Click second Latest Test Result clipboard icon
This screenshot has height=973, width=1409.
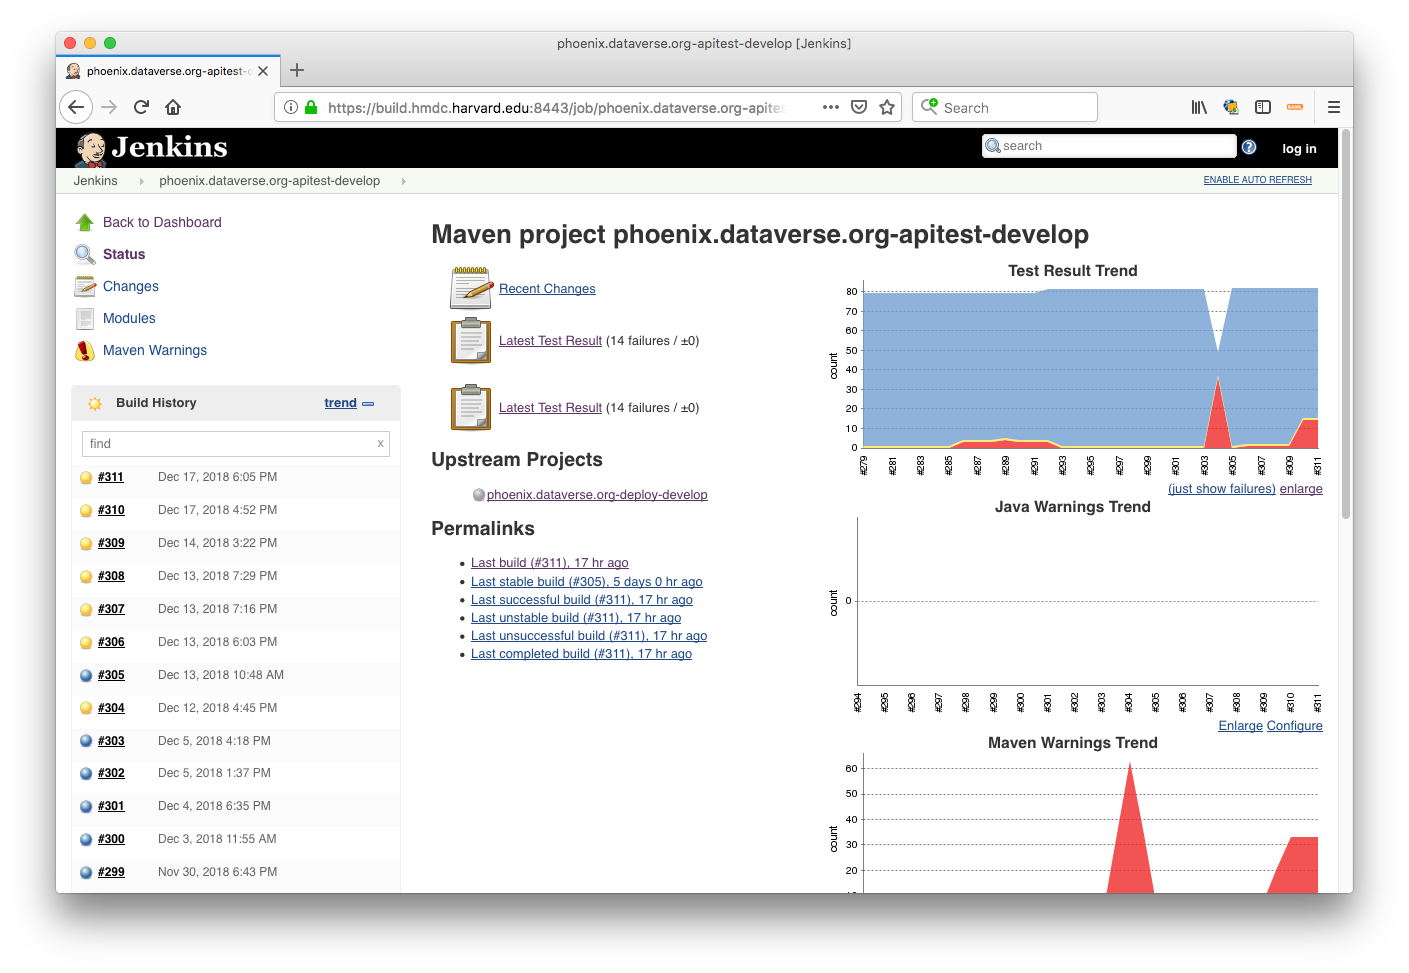pyautogui.click(x=471, y=407)
